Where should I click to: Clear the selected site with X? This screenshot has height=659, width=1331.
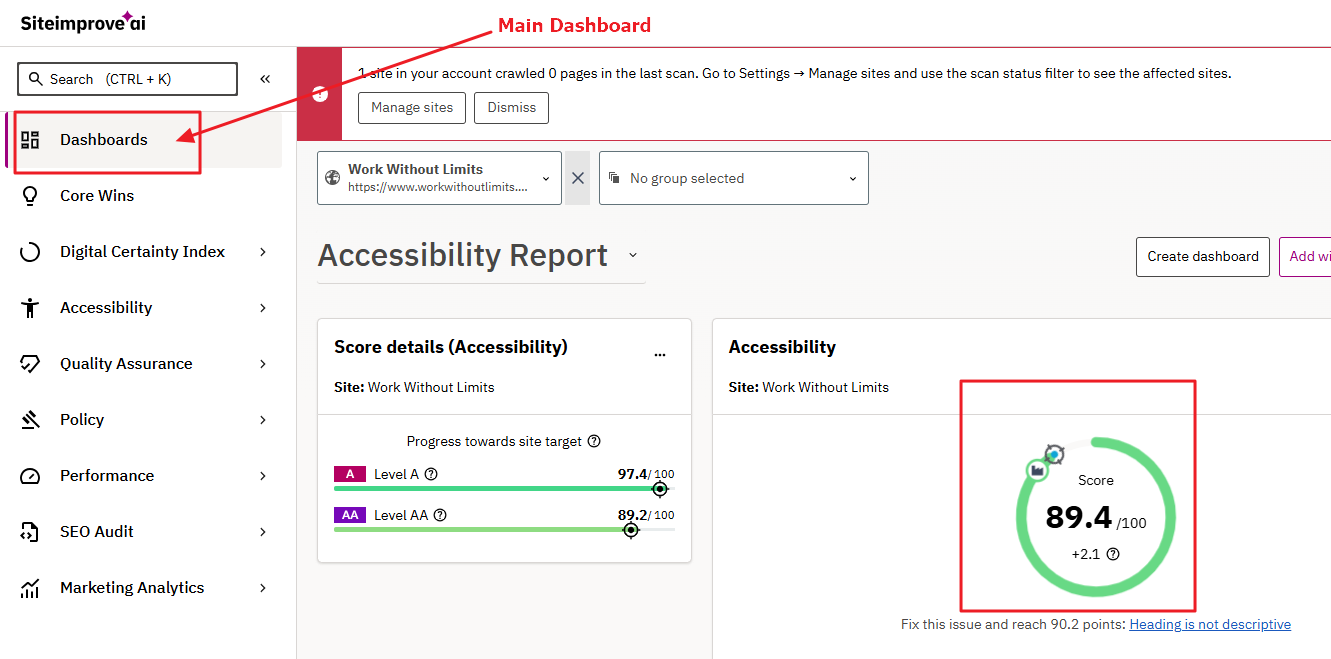577,178
